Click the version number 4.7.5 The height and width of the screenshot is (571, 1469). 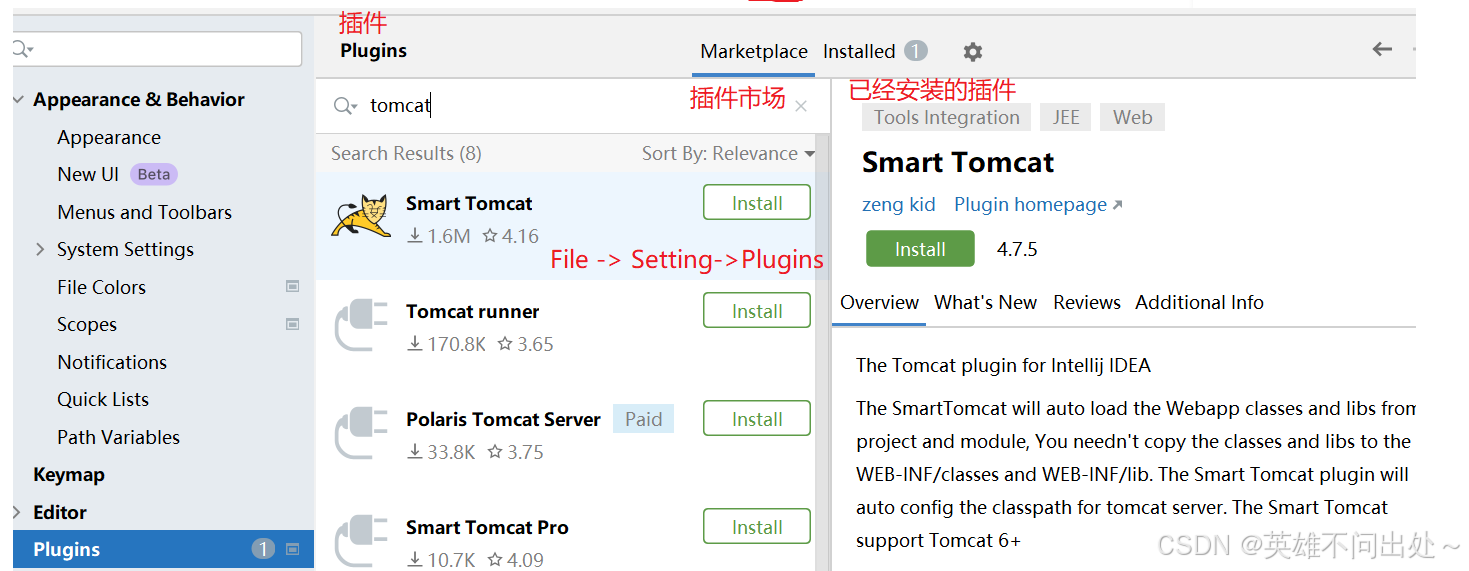[1017, 249]
